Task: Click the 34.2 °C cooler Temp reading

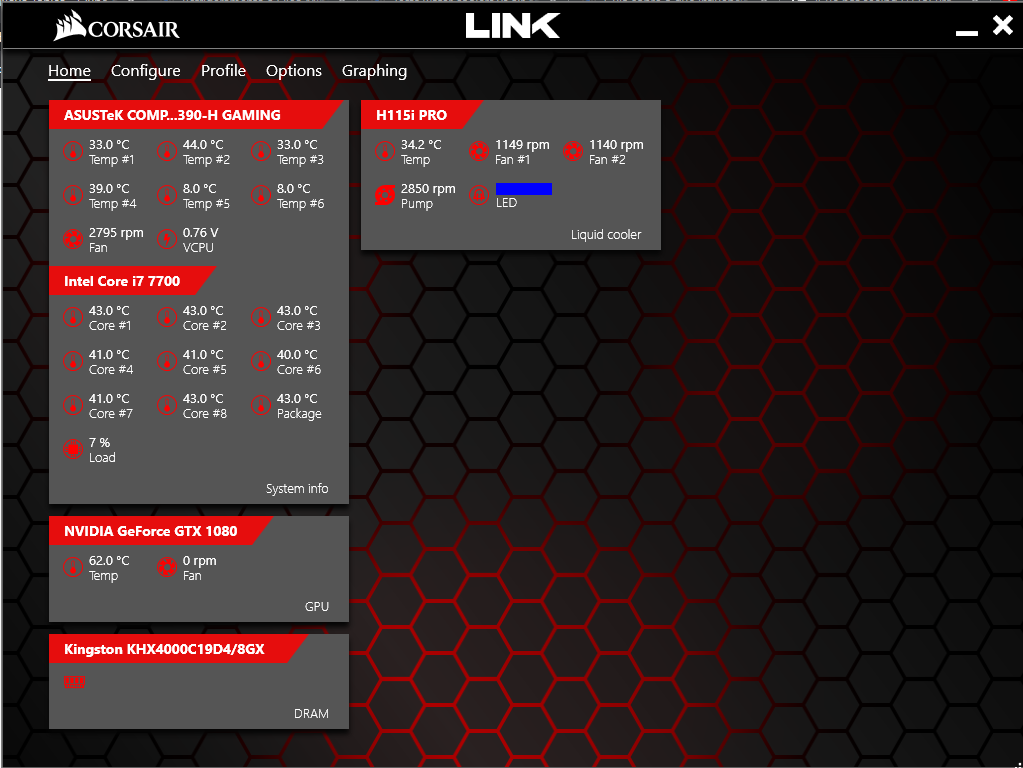Action: point(421,145)
